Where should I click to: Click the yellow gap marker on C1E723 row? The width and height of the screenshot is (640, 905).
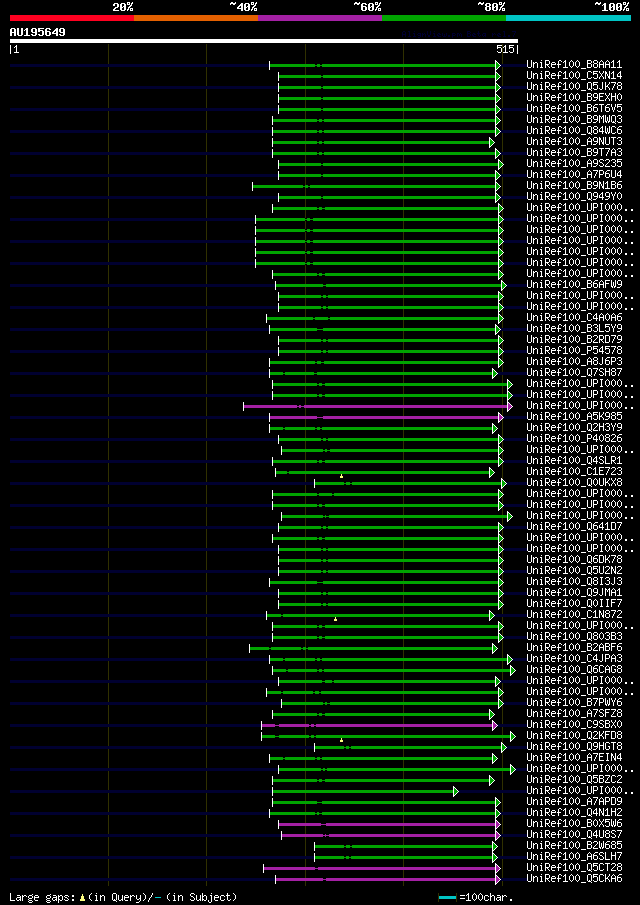(x=342, y=476)
